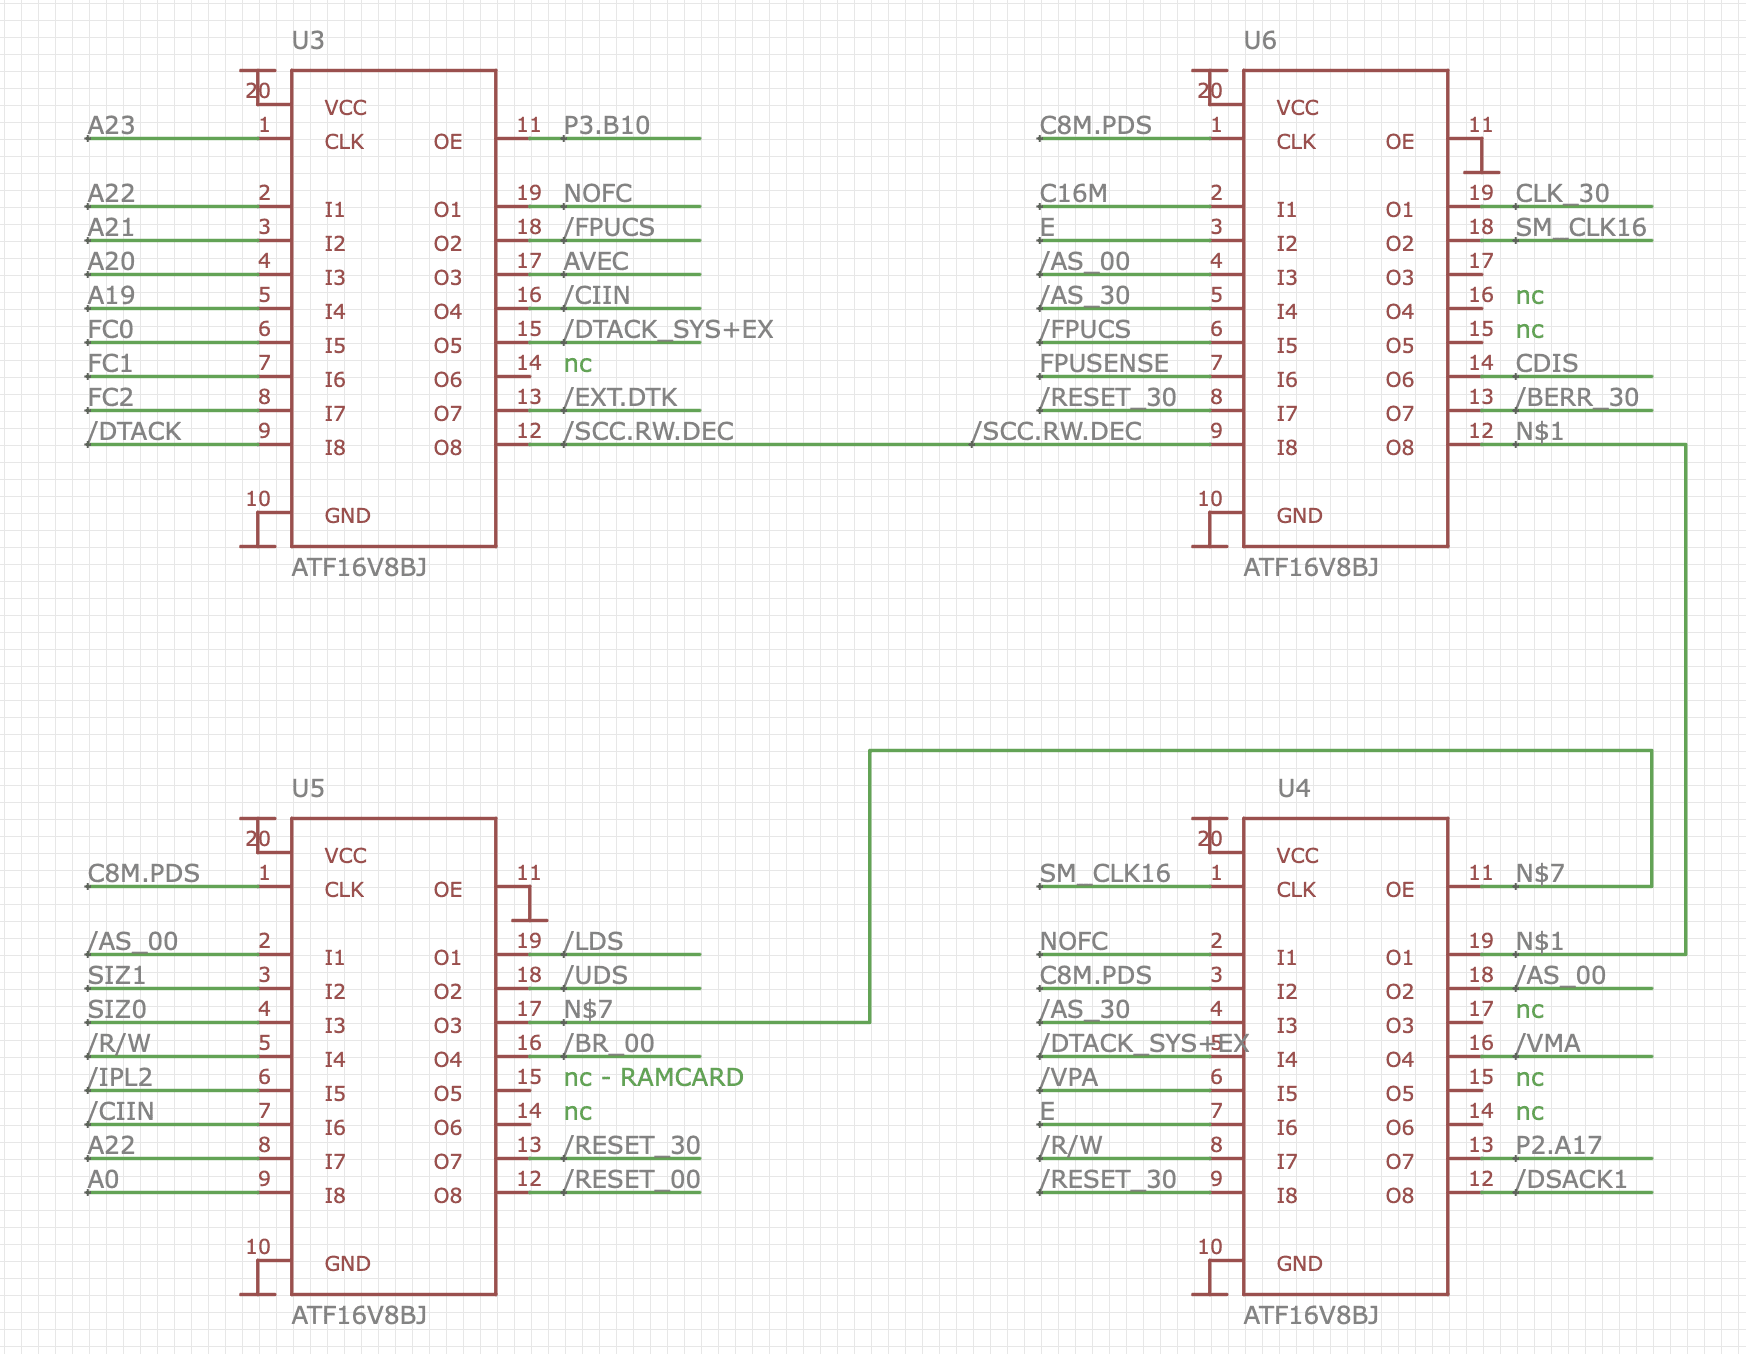Click SM_CLK16 label on U4 CLK pin
The height and width of the screenshot is (1354, 1746).
(x=1105, y=873)
